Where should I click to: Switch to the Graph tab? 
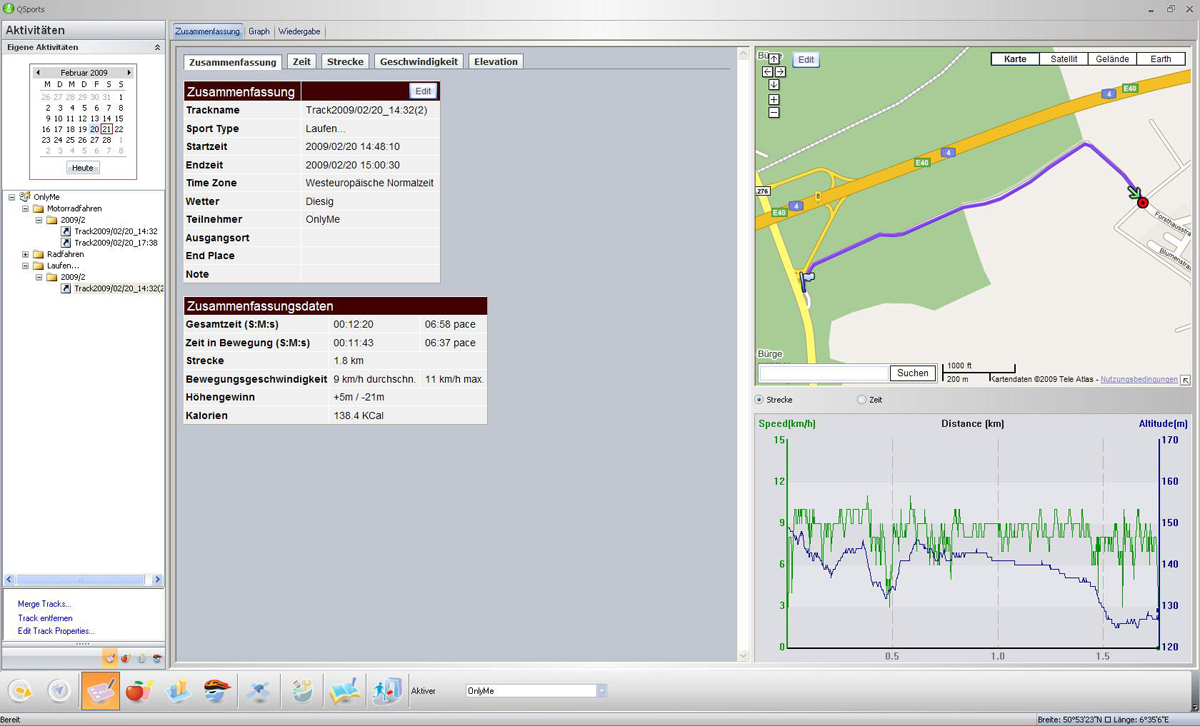pos(259,32)
